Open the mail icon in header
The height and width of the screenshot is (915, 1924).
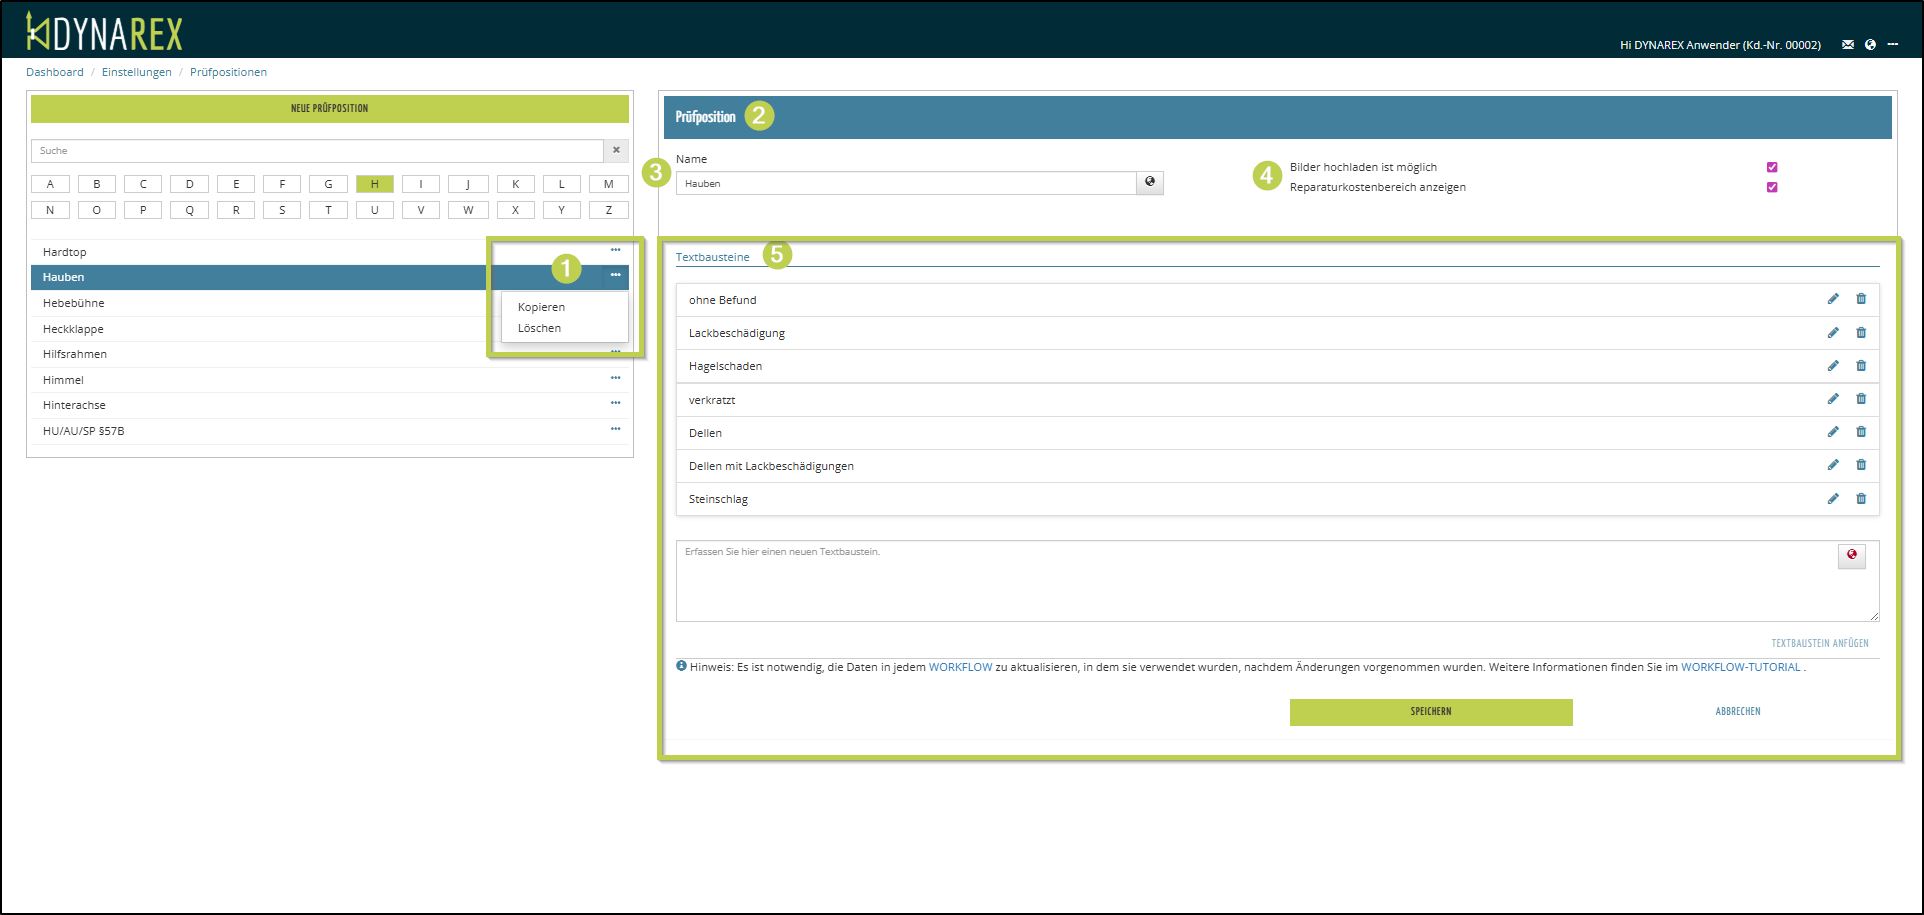tap(1848, 45)
